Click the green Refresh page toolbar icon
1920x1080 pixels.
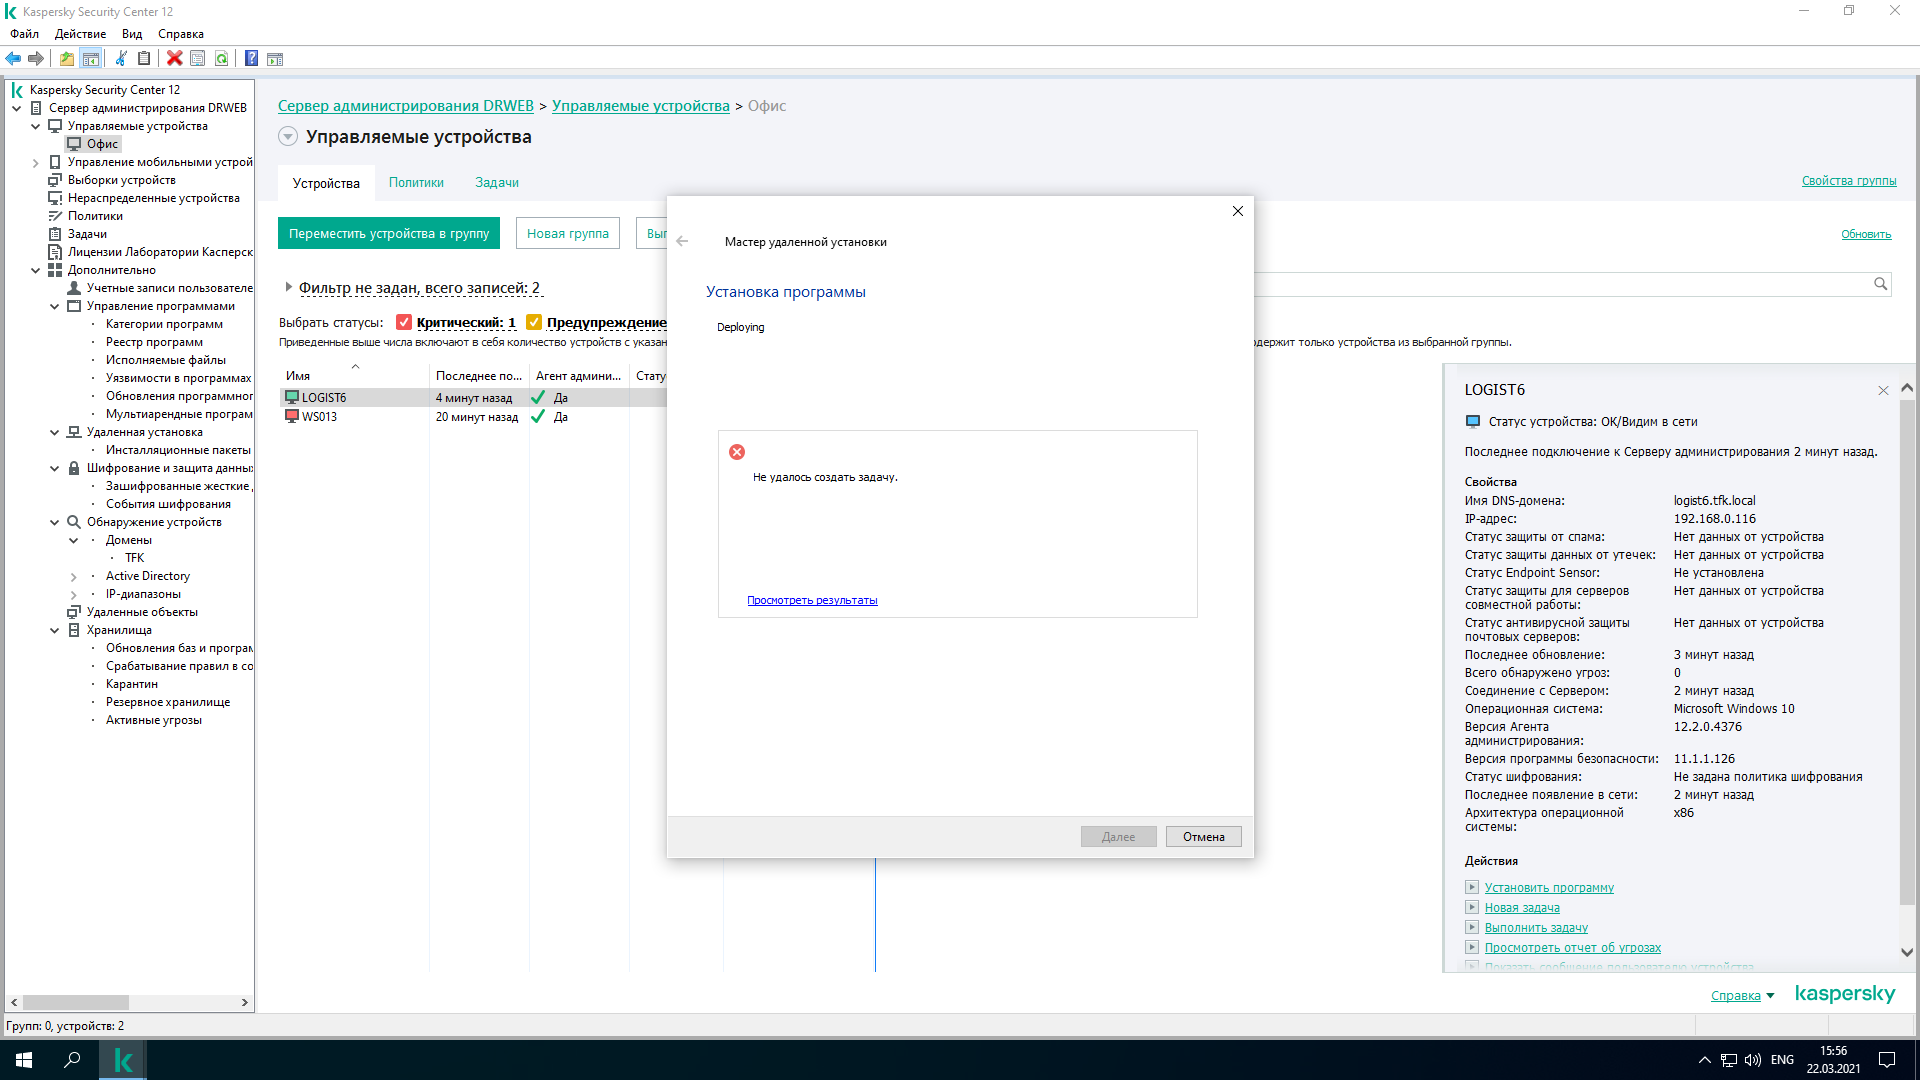pyautogui.click(x=221, y=58)
